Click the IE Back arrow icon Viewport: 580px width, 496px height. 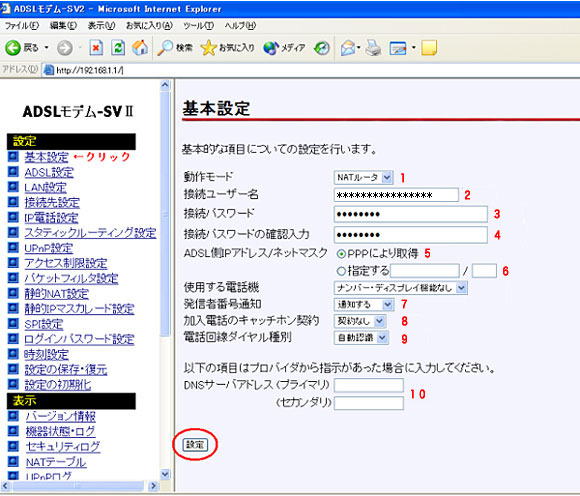click(13, 48)
